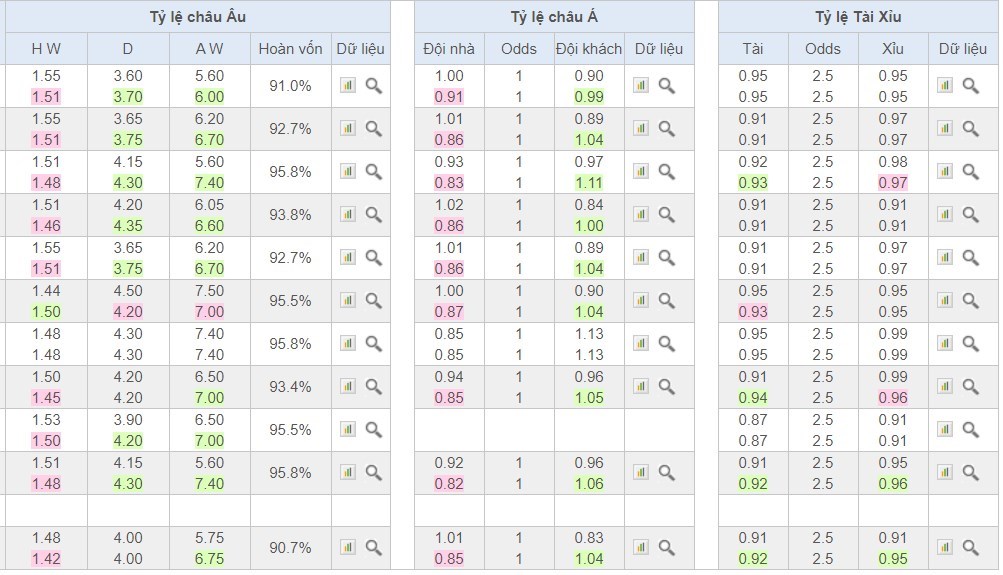This screenshot has width=1003, height=575.
Task: Click the 'H W' column header
Action: point(46,49)
